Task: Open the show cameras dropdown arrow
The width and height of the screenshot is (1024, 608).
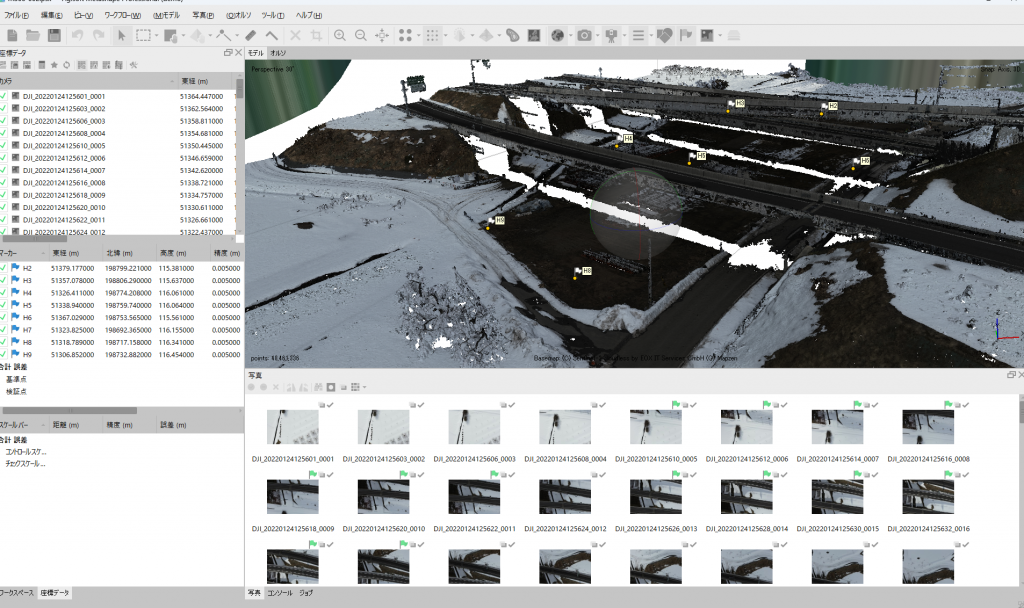Action: (x=597, y=36)
